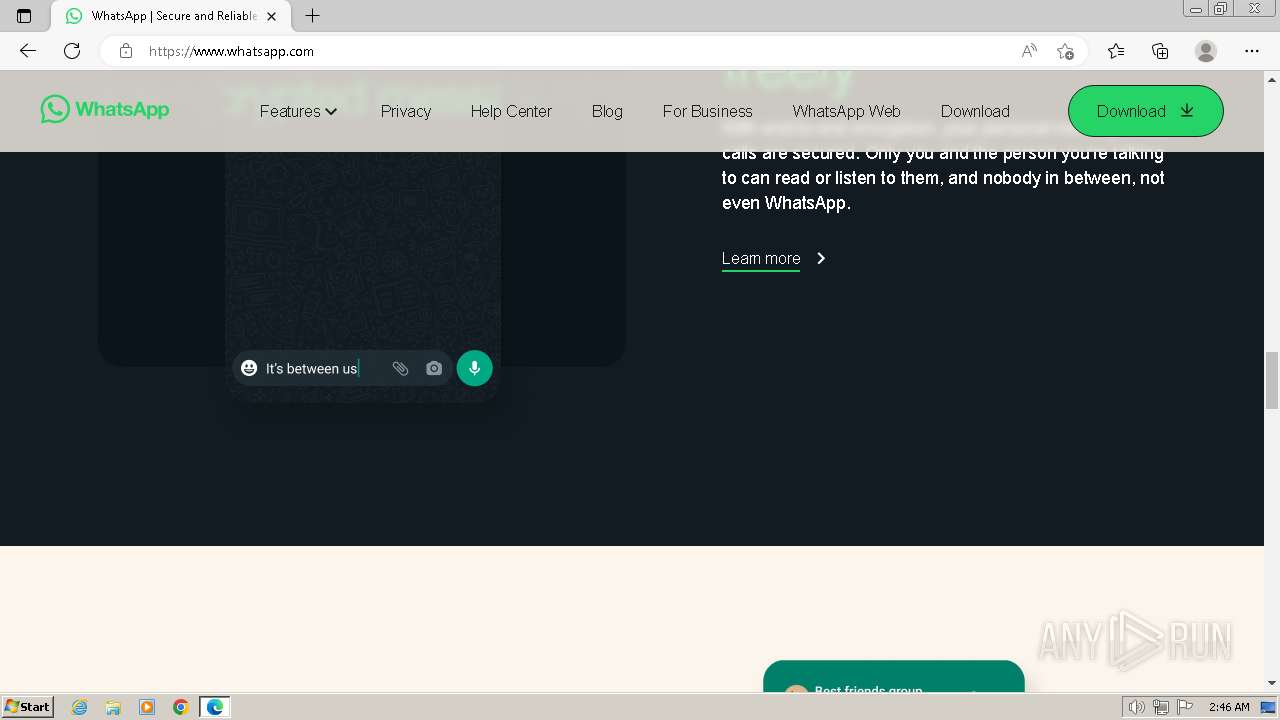Image resolution: width=1280 pixels, height=720 pixels.
Task: Launch WhatsApp Web link
Action: click(846, 111)
